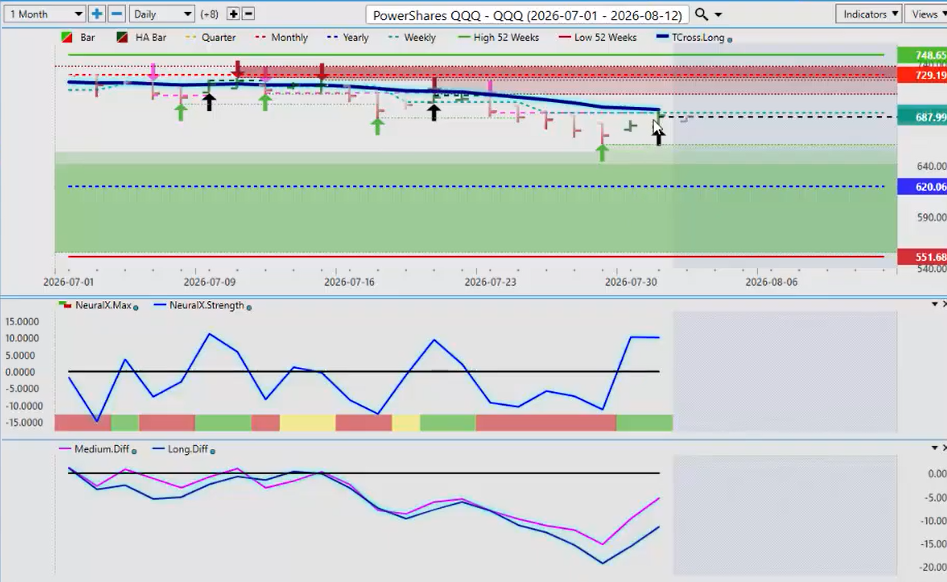Viewport: 947px width, 582px height.
Task: Open the Indicators menu
Action: tap(868, 14)
